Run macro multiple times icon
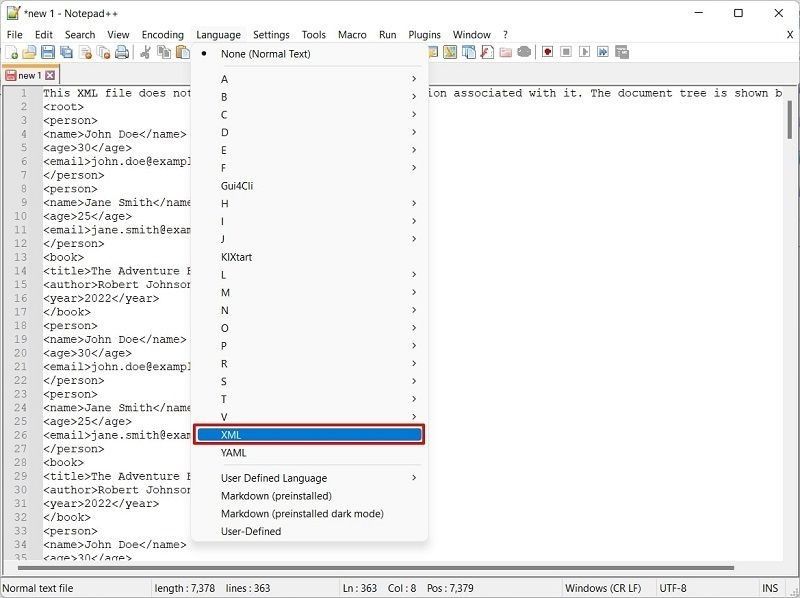Viewport: 800px width, 598px height. pos(603,52)
